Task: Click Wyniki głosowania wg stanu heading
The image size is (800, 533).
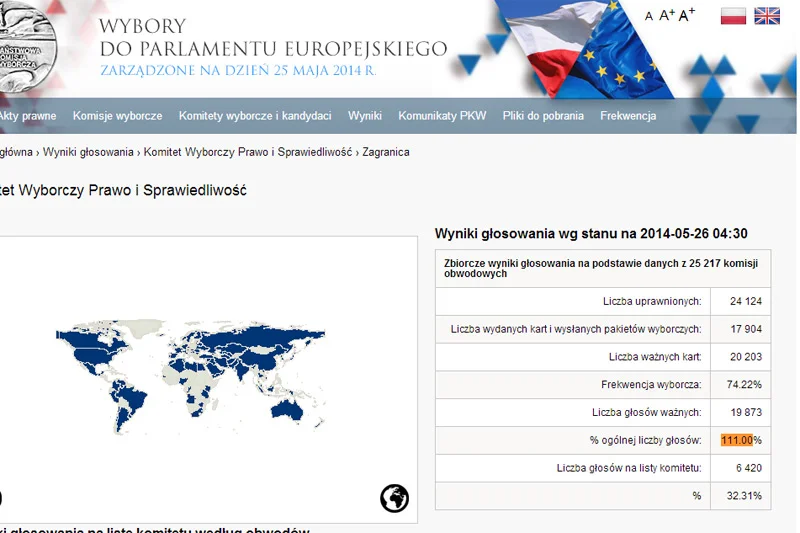Action: (591, 234)
